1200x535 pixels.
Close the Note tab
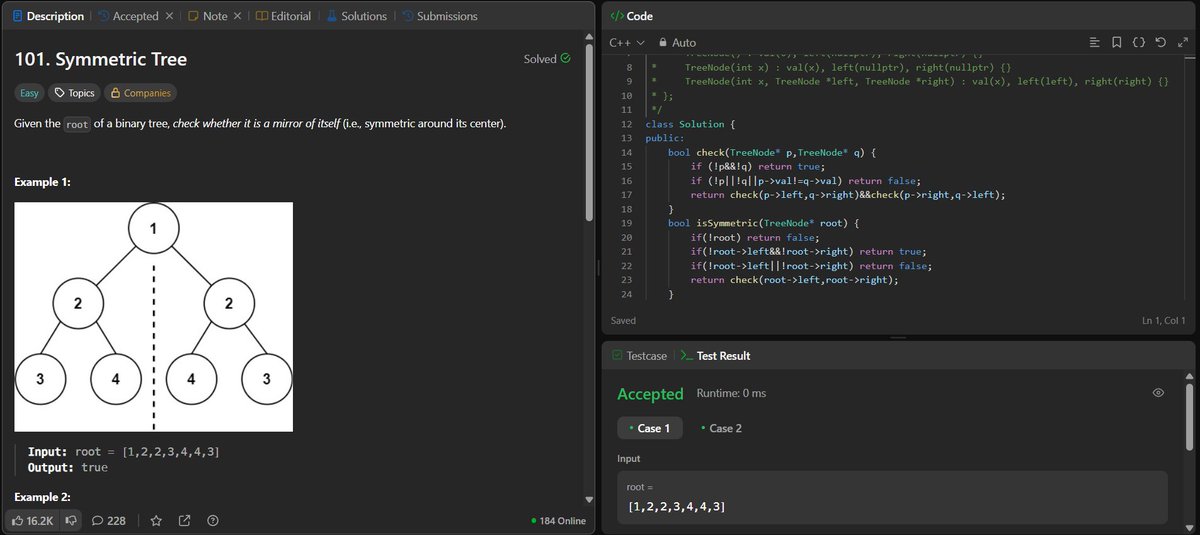click(237, 16)
